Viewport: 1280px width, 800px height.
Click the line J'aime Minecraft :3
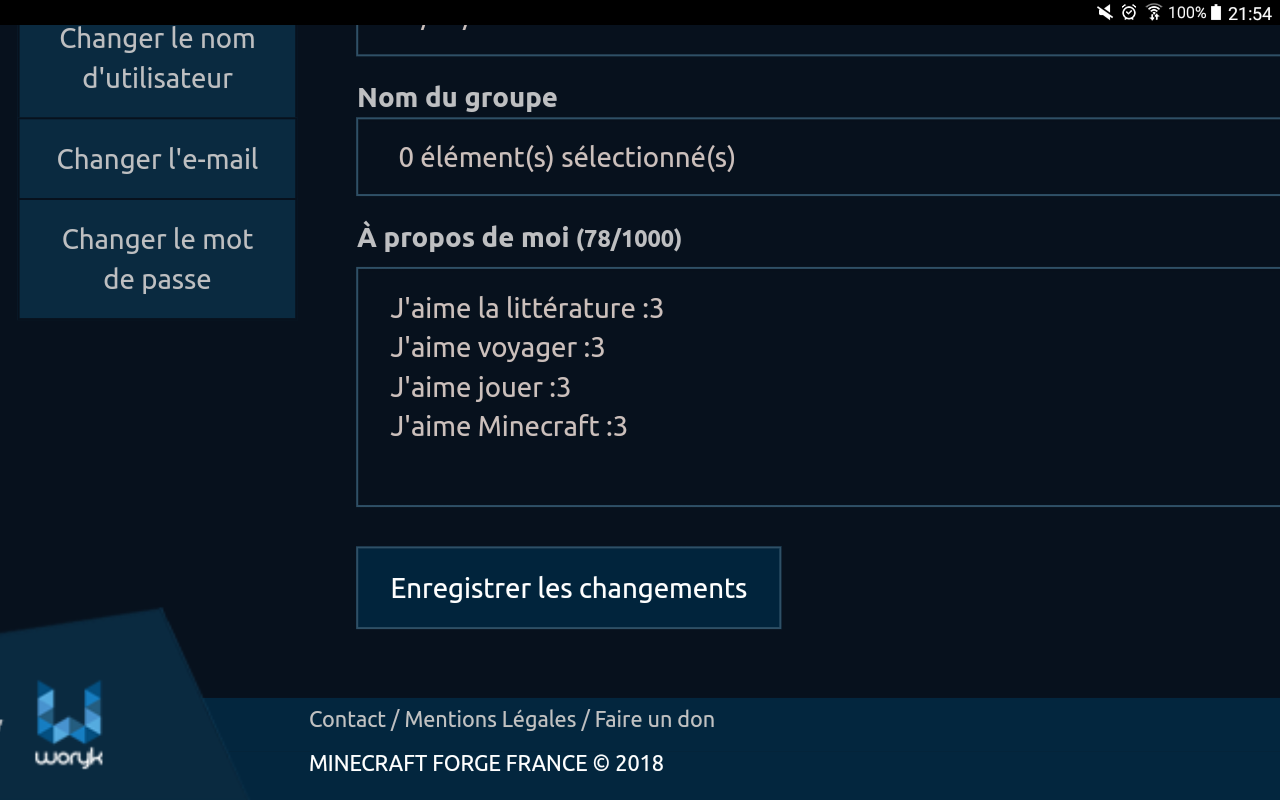508,426
